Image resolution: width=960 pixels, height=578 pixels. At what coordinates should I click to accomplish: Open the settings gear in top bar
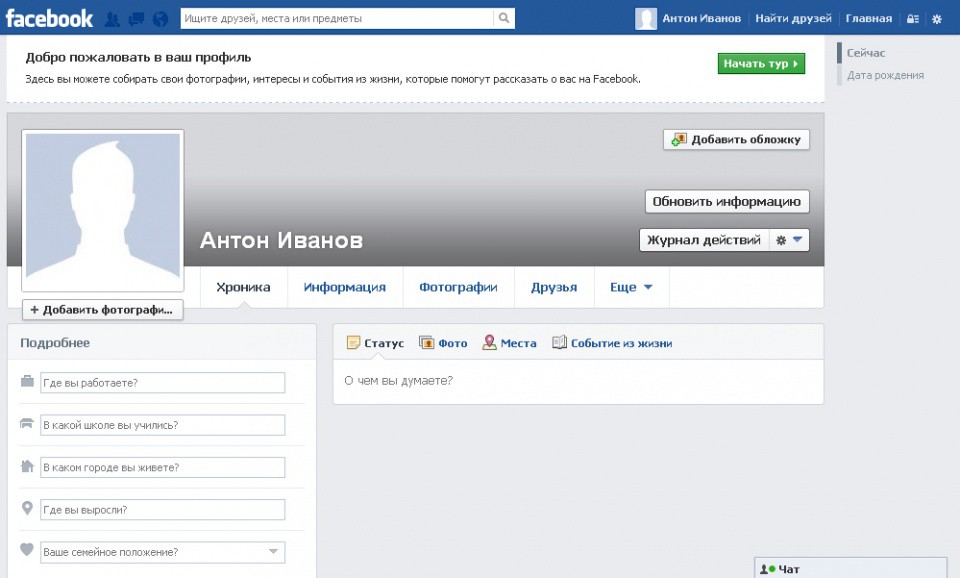(936, 19)
